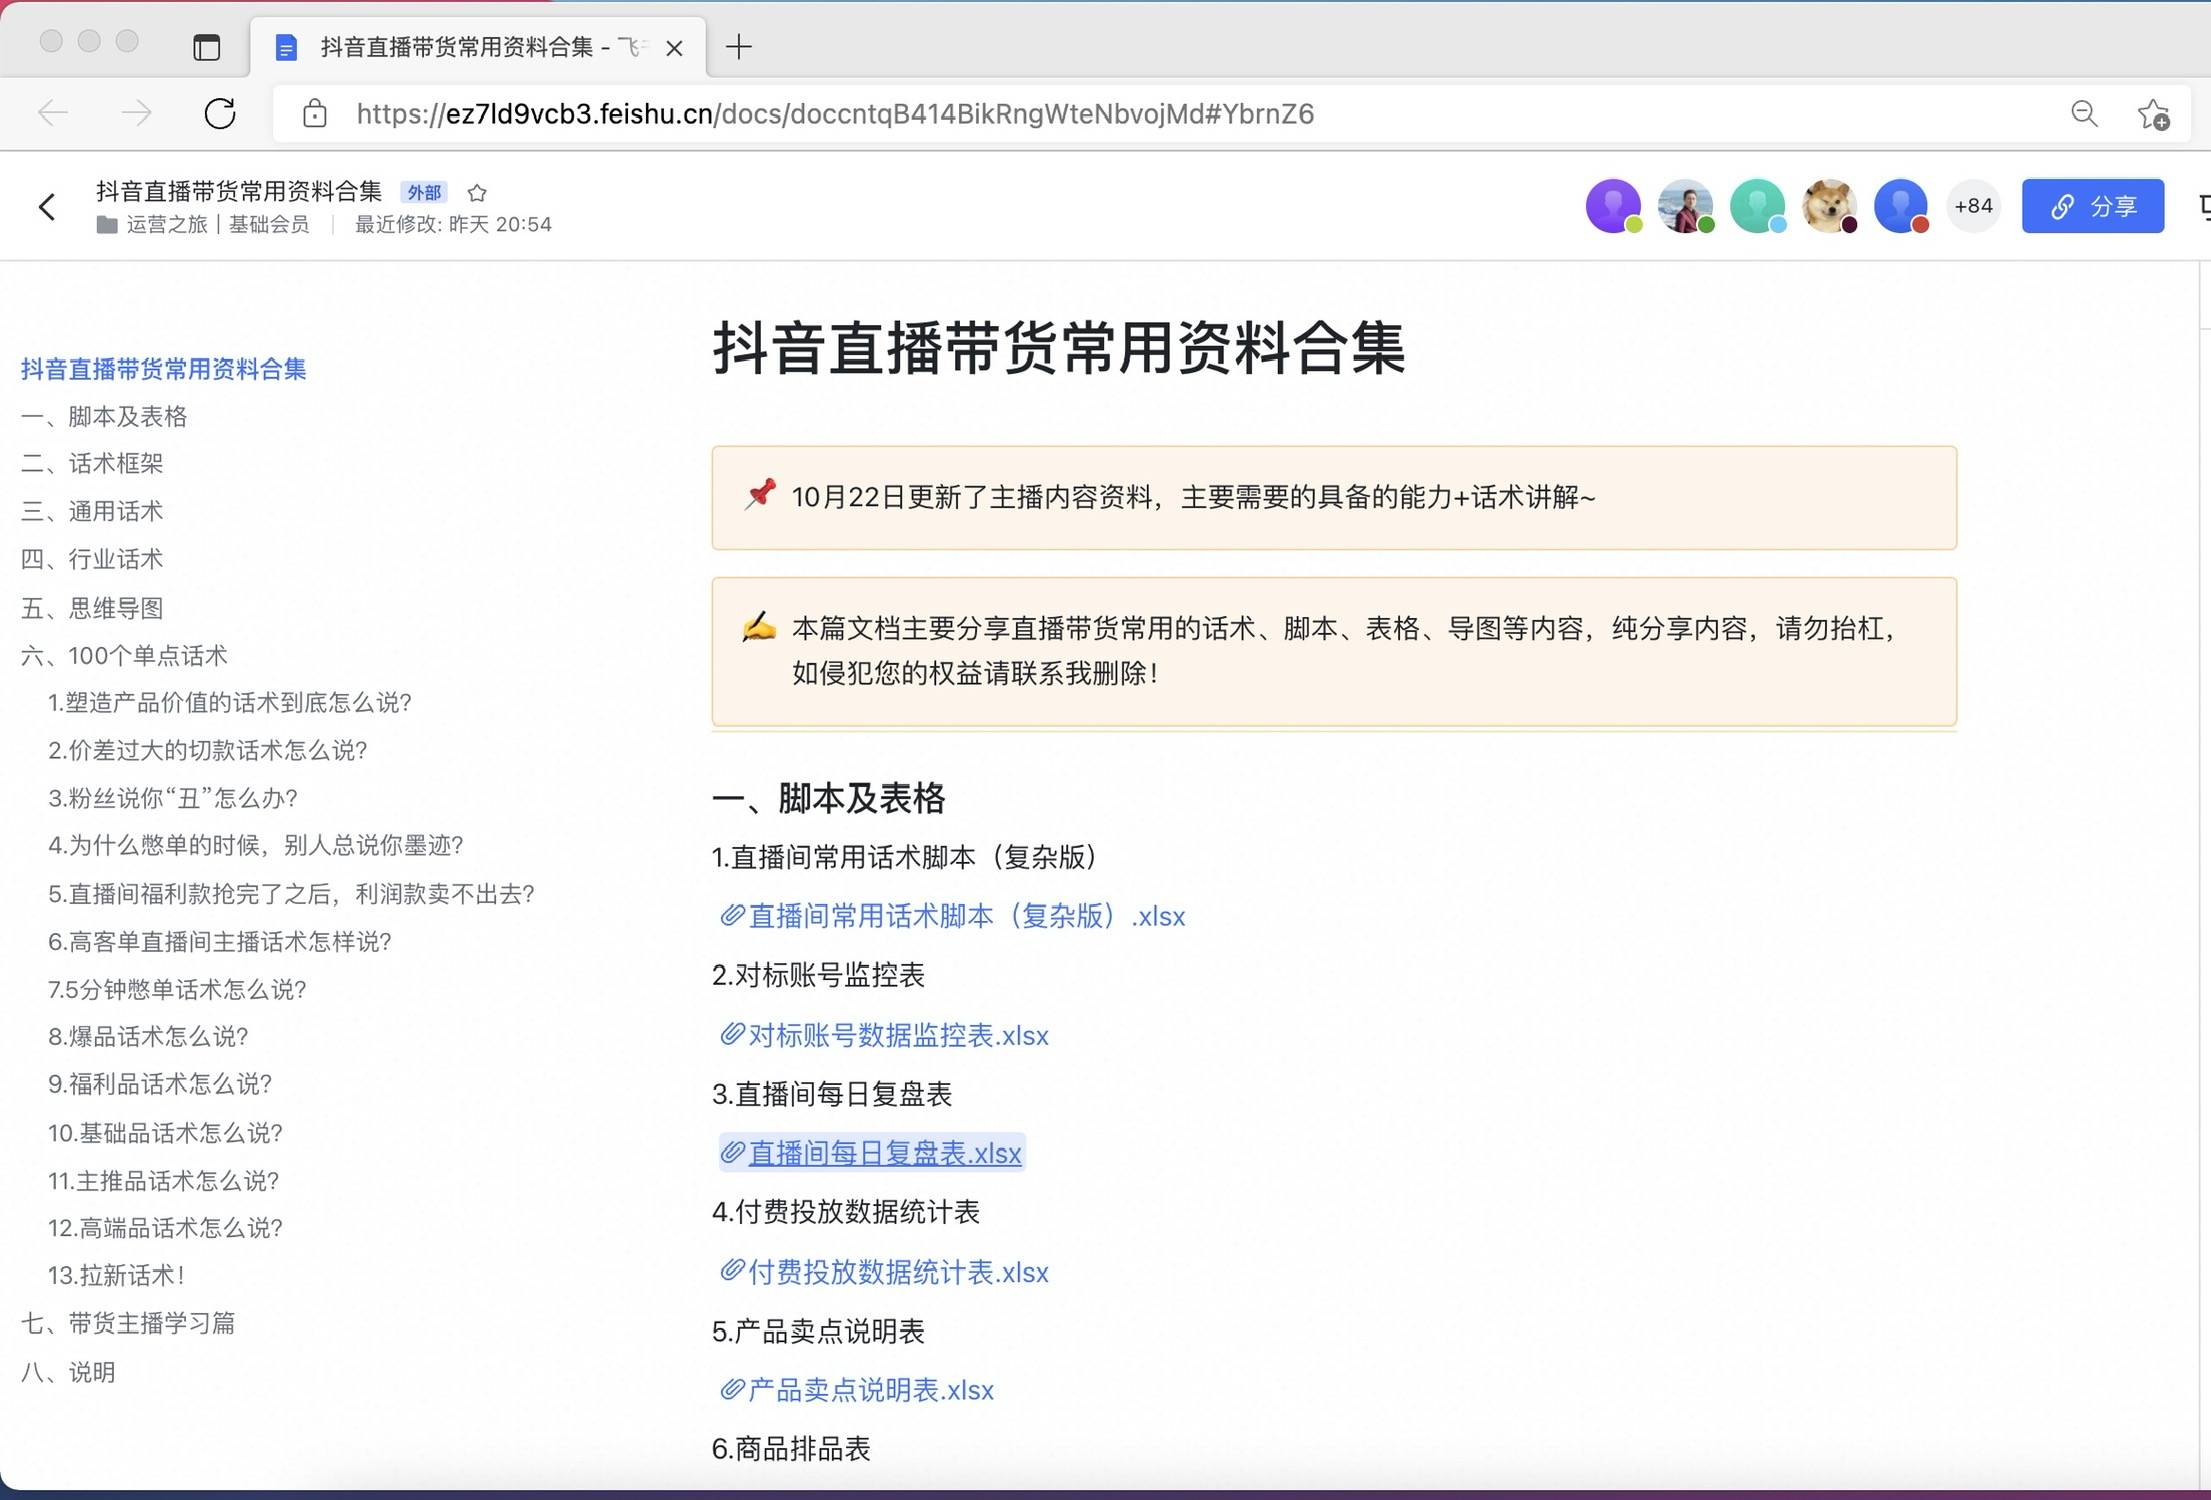Viewport: 2211px width, 1500px height.
Task: Open 运营之旅 | 基础会员 folder breadcrumb
Action: pos(216,224)
